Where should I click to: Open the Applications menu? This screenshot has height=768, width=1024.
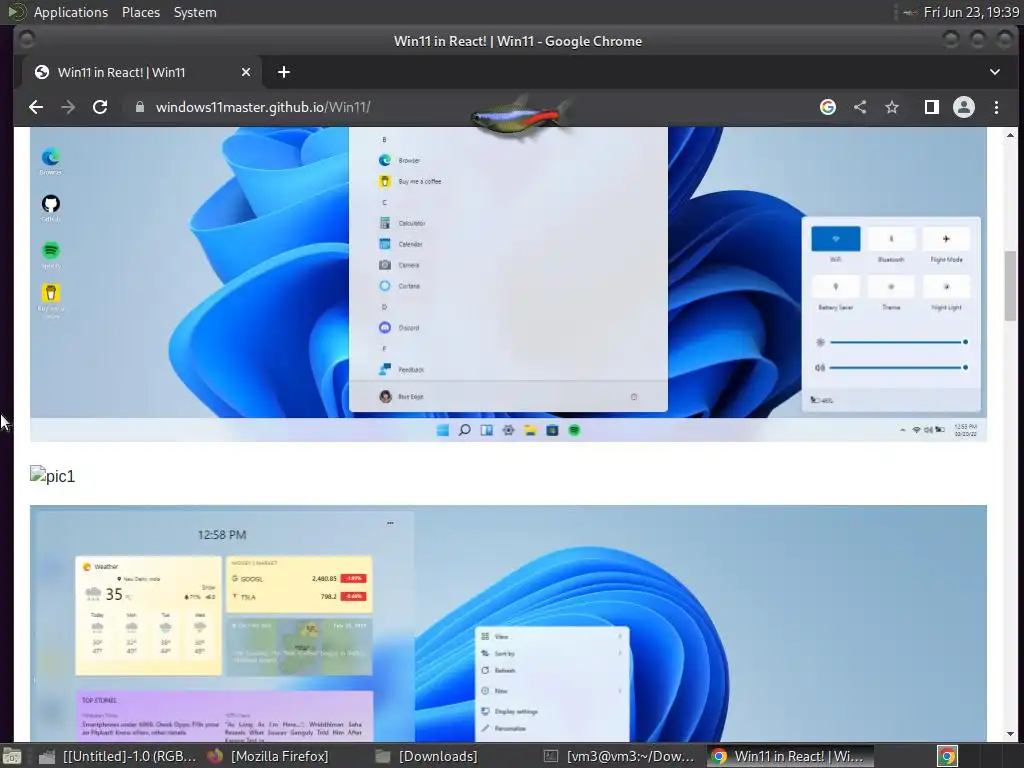coord(71,12)
